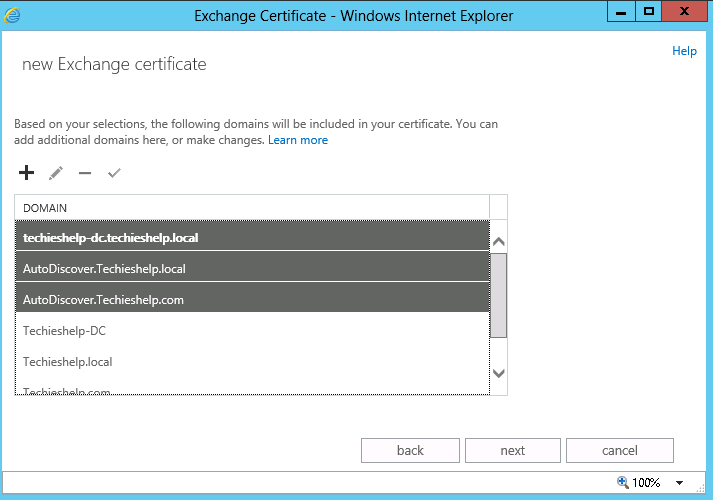
Task: Click the pencil edit icon
Action: pos(55,173)
